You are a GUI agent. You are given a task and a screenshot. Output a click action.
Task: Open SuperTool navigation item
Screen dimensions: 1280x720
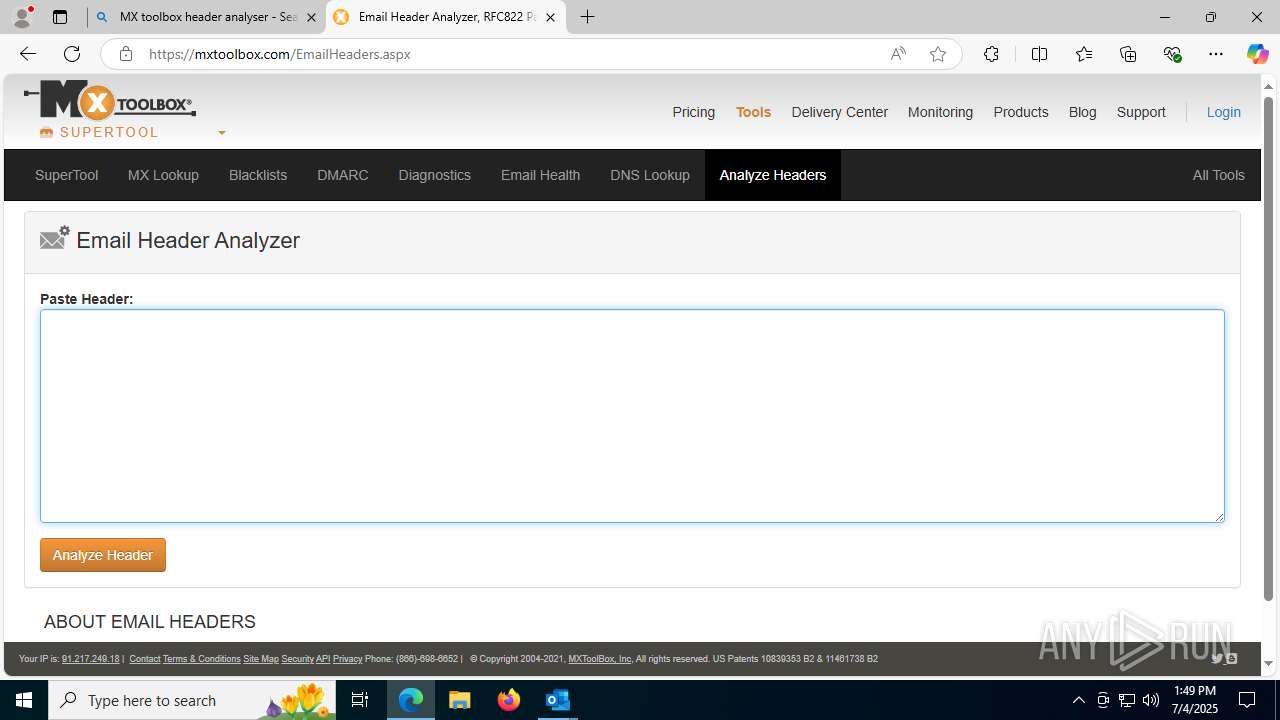pyautogui.click(x=66, y=175)
